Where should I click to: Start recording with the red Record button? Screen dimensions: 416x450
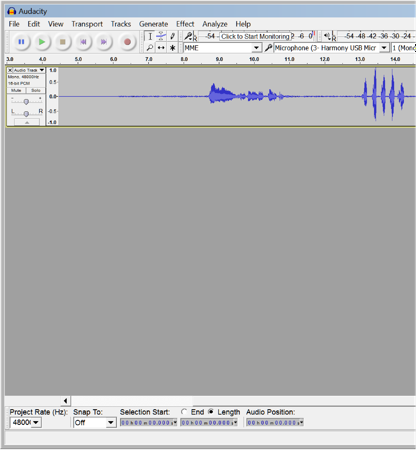tap(127, 42)
